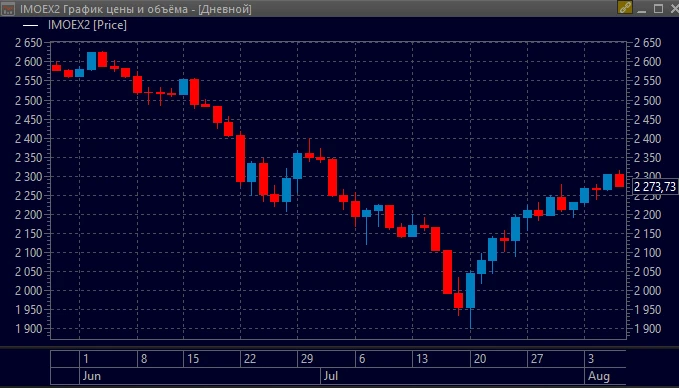
Task: Toggle the yellow chain link icon
Action: click(x=625, y=8)
